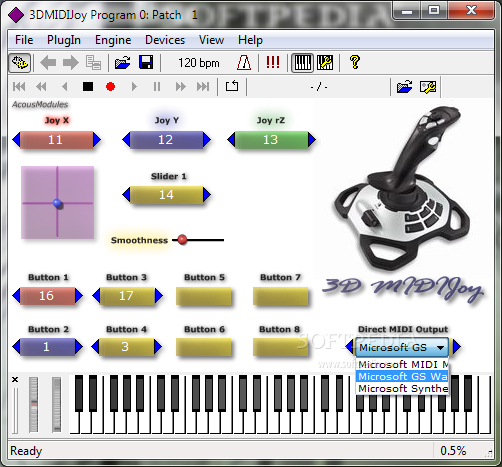This screenshot has width=502, height=467.
Task: Save with the floppy disk icon
Action: [x=146, y=63]
